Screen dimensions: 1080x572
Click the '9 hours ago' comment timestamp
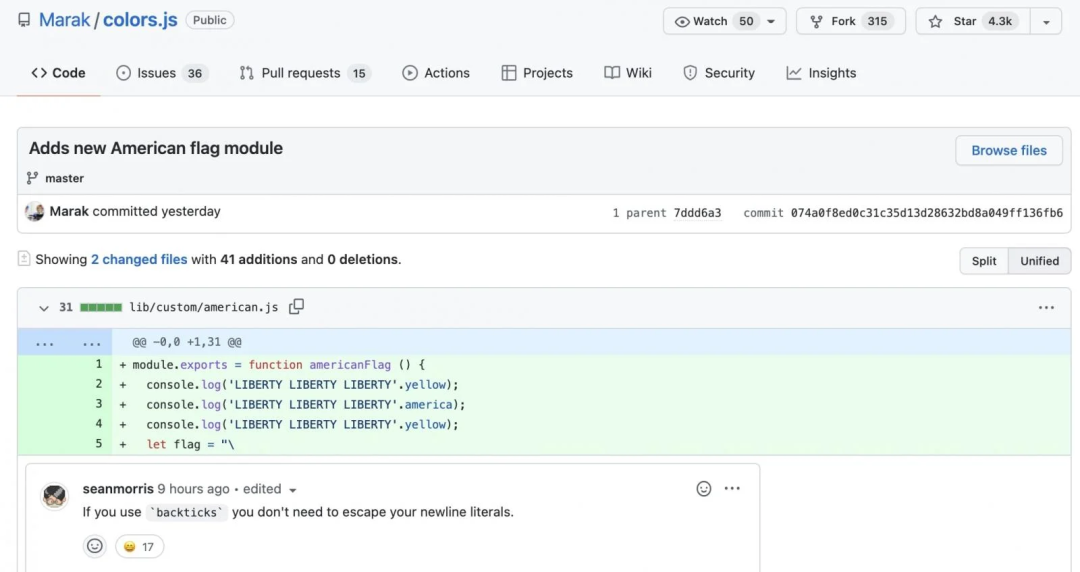[194, 489]
